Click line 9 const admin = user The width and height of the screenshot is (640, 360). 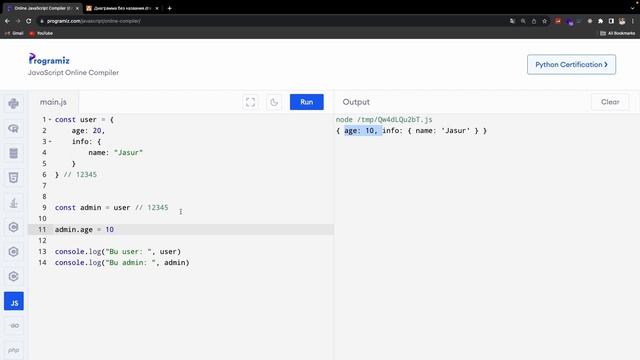click(111, 207)
